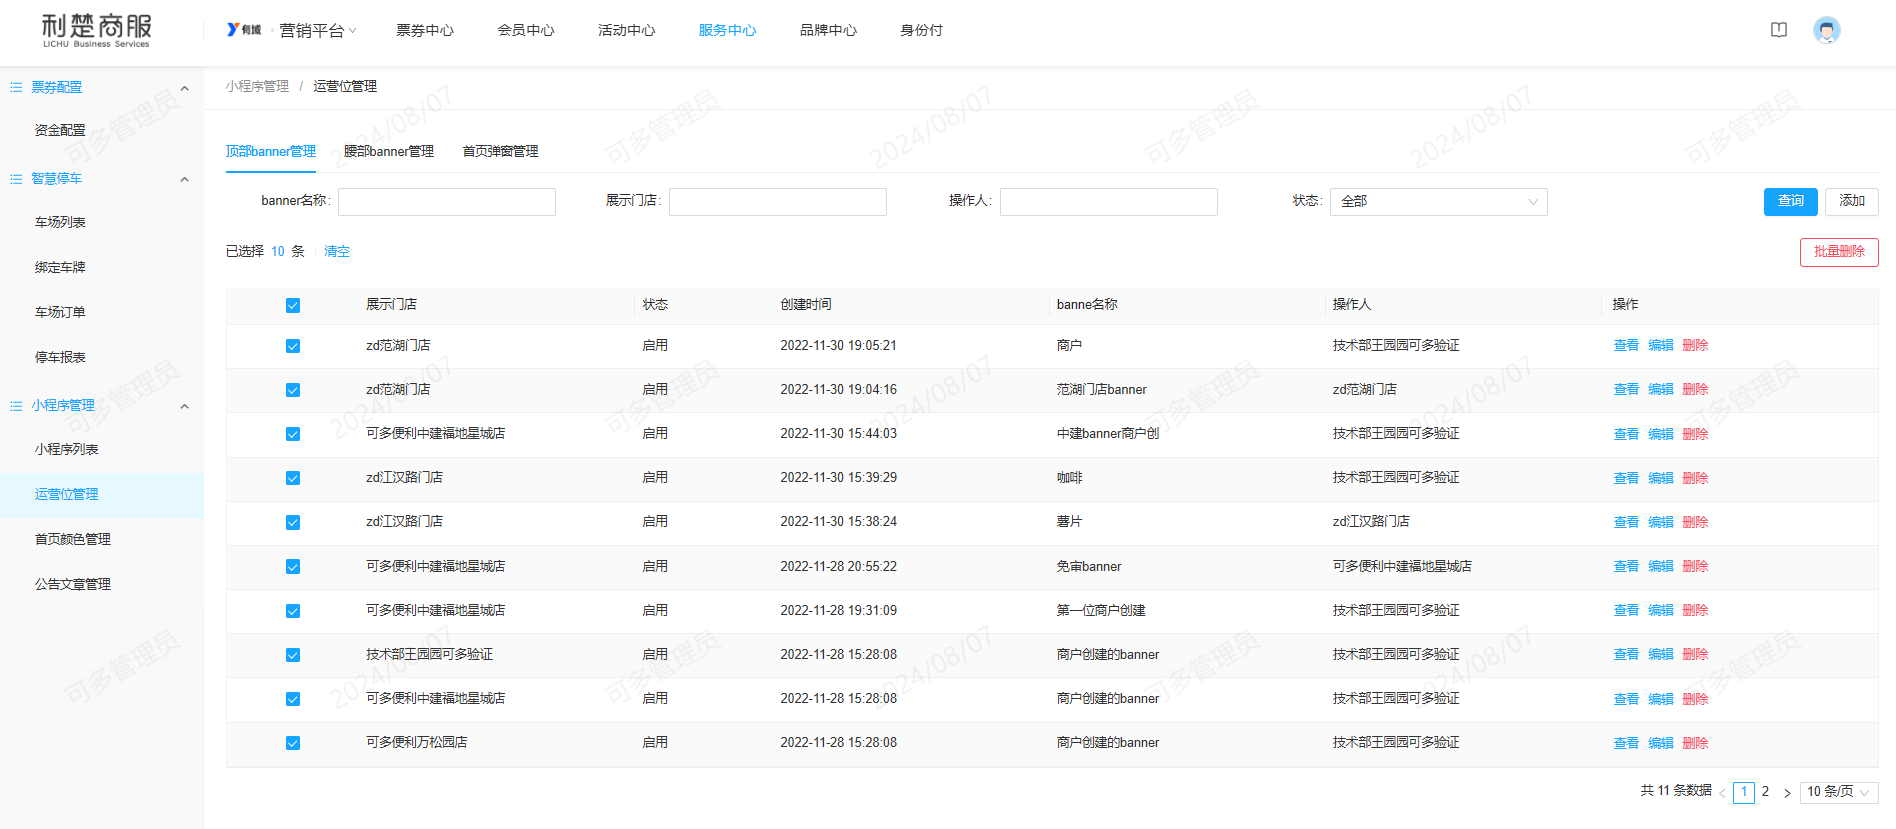Uncheck the 可多便利万松园店 row checkbox
Image resolution: width=1896 pixels, height=829 pixels.
tap(293, 743)
